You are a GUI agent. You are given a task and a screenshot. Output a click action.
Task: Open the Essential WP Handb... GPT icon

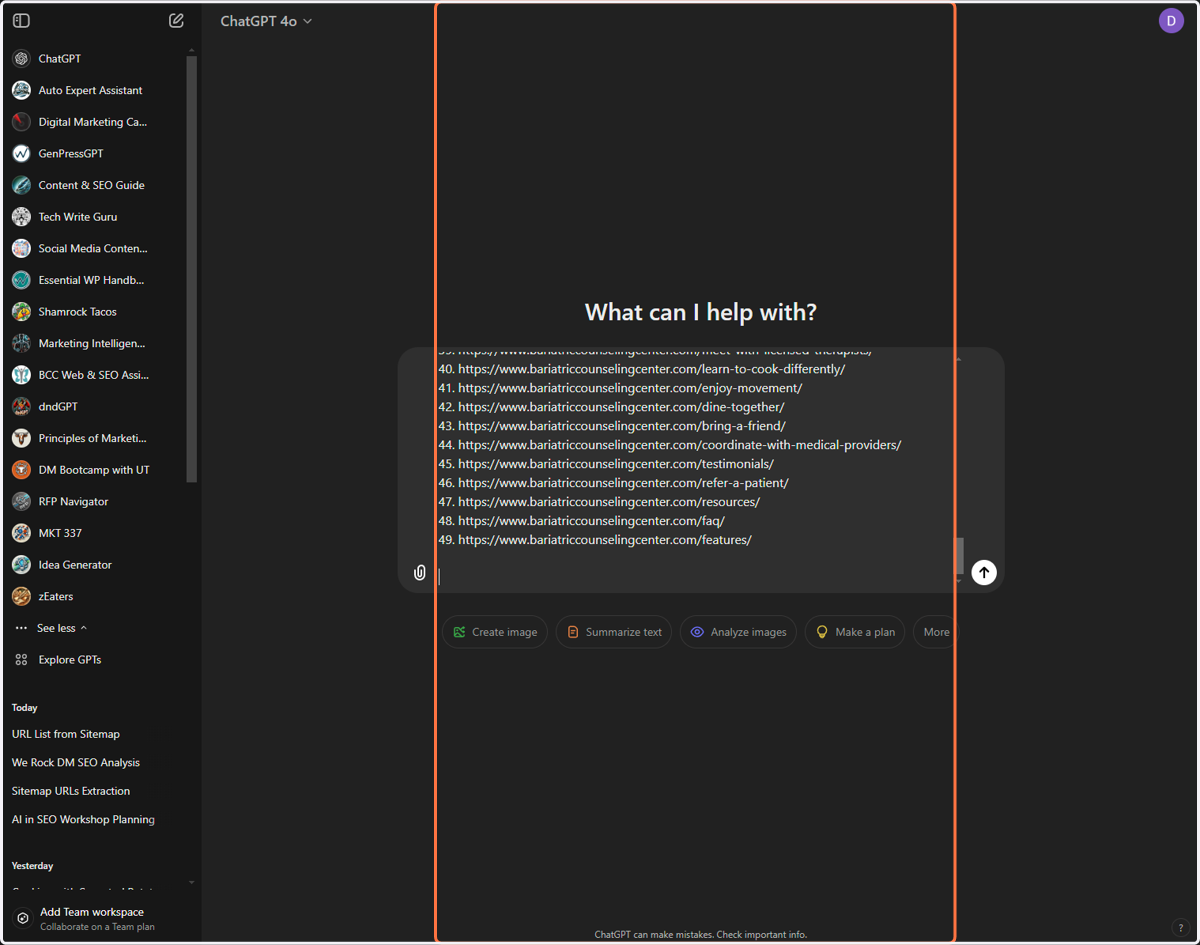21,280
